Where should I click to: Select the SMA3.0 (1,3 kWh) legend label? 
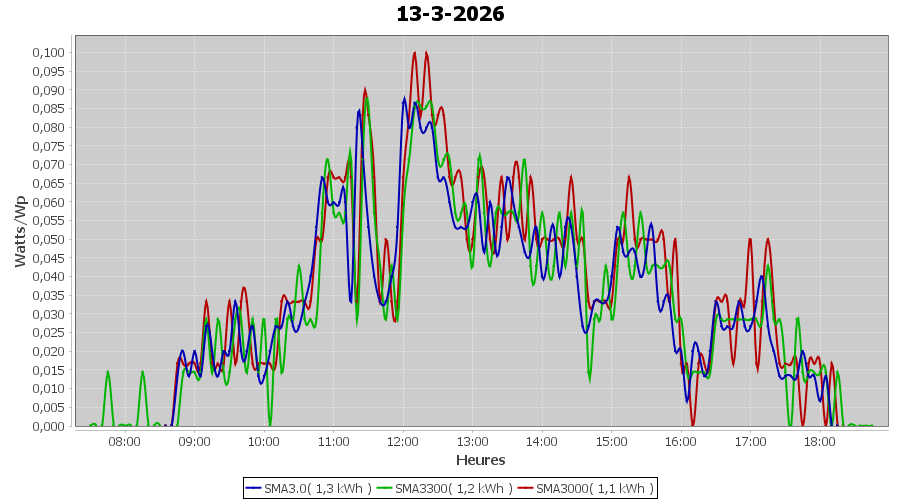pos(318,488)
